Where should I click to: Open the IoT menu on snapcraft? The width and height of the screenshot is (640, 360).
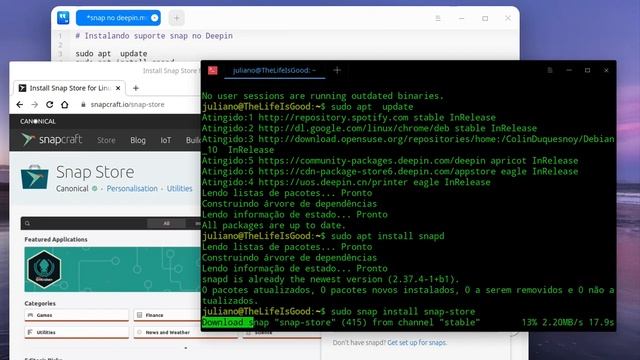point(165,140)
